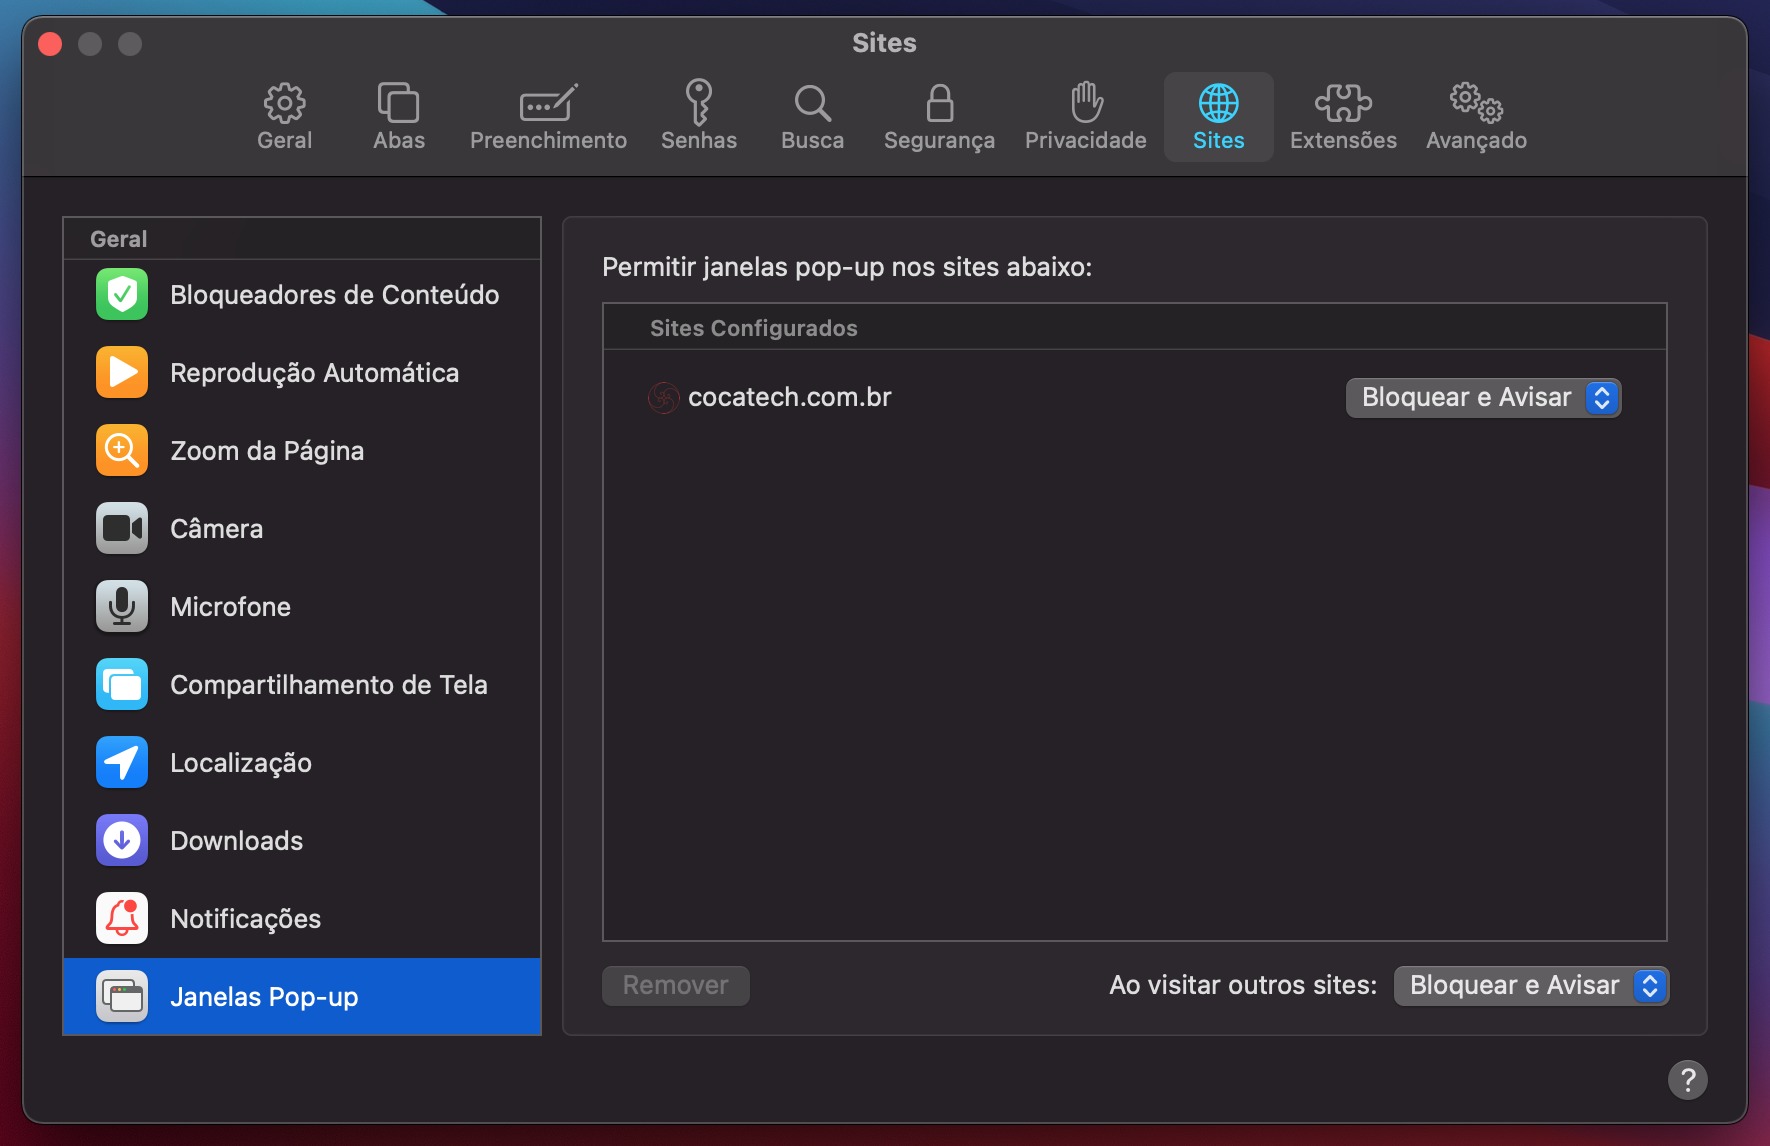Select the cocatech.com.br site entry
This screenshot has width=1770, height=1146.
(x=790, y=397)
